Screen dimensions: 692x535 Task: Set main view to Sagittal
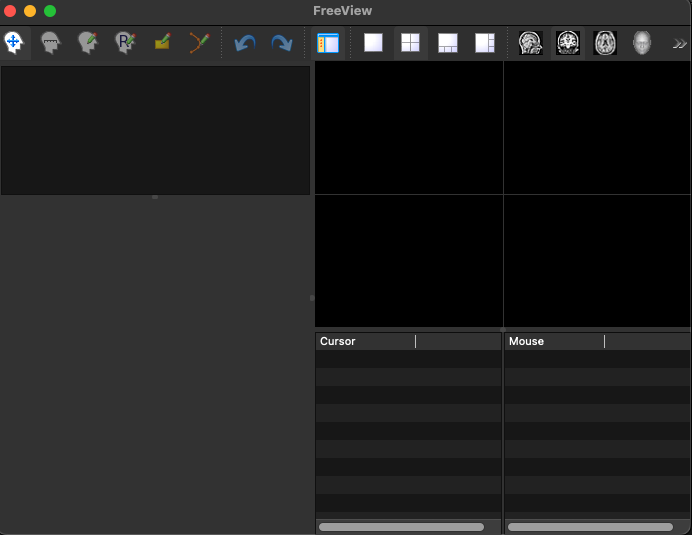(x=531, y=43)
